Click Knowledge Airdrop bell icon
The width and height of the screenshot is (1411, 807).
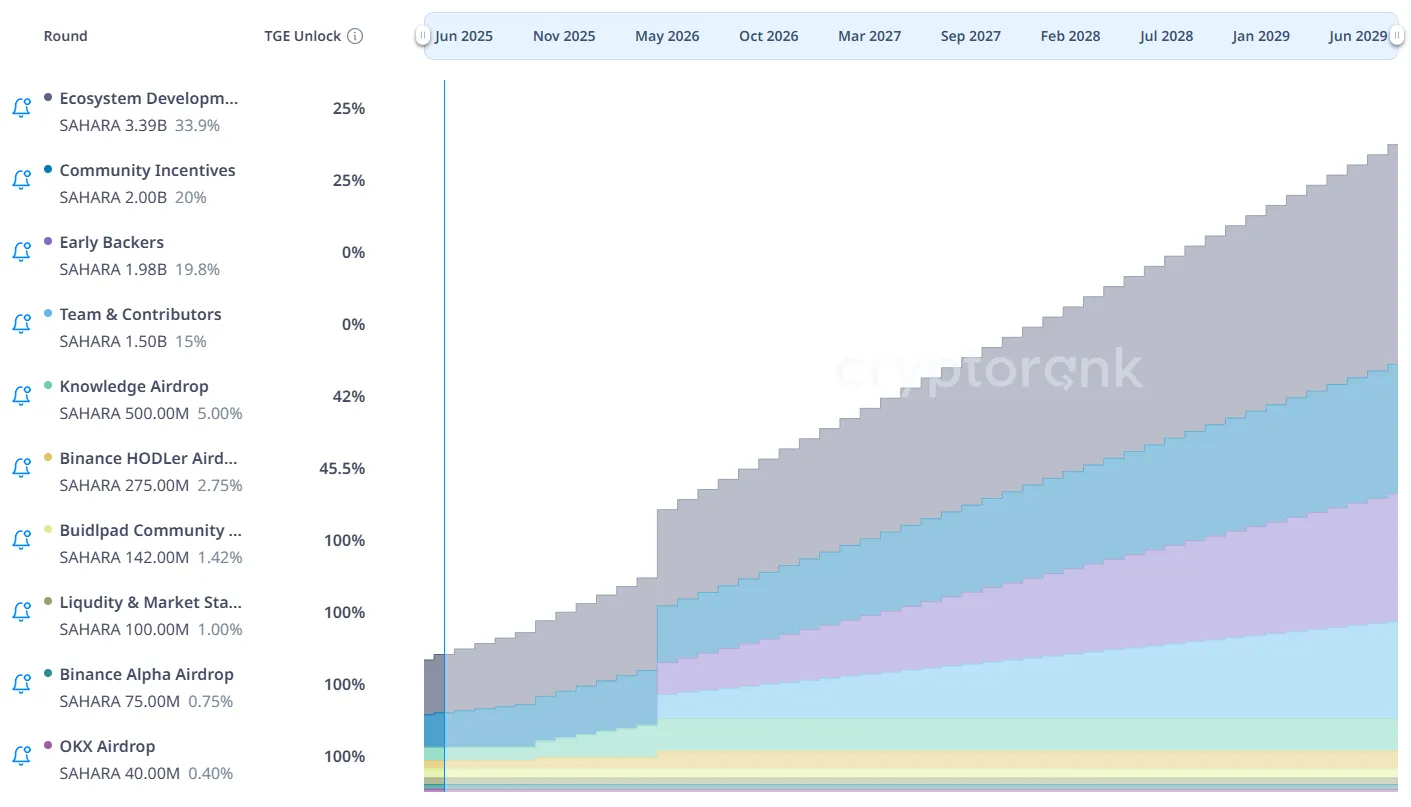pyautogui.click(x=21, y=396)
